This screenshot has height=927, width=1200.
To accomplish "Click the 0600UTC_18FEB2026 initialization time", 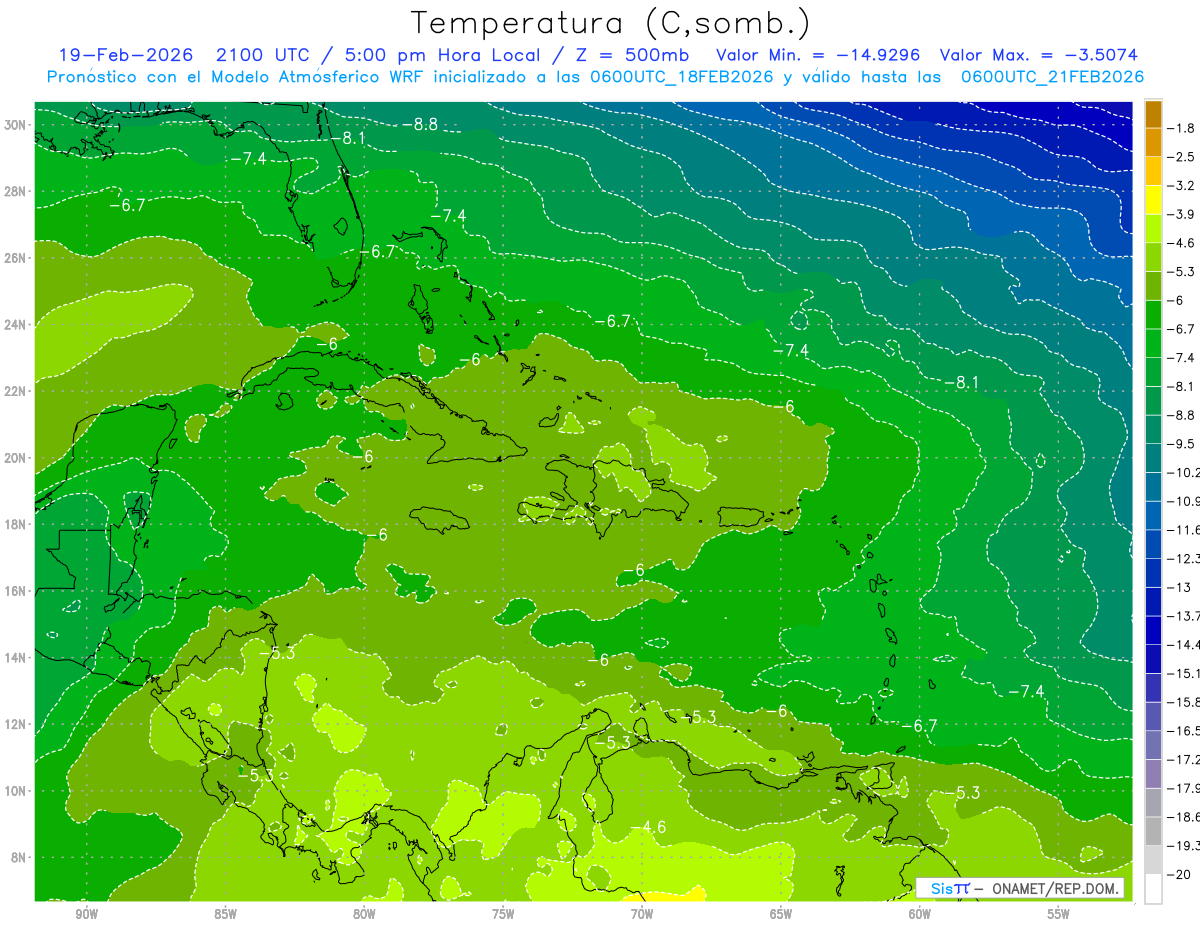I will tap(680, 77).
